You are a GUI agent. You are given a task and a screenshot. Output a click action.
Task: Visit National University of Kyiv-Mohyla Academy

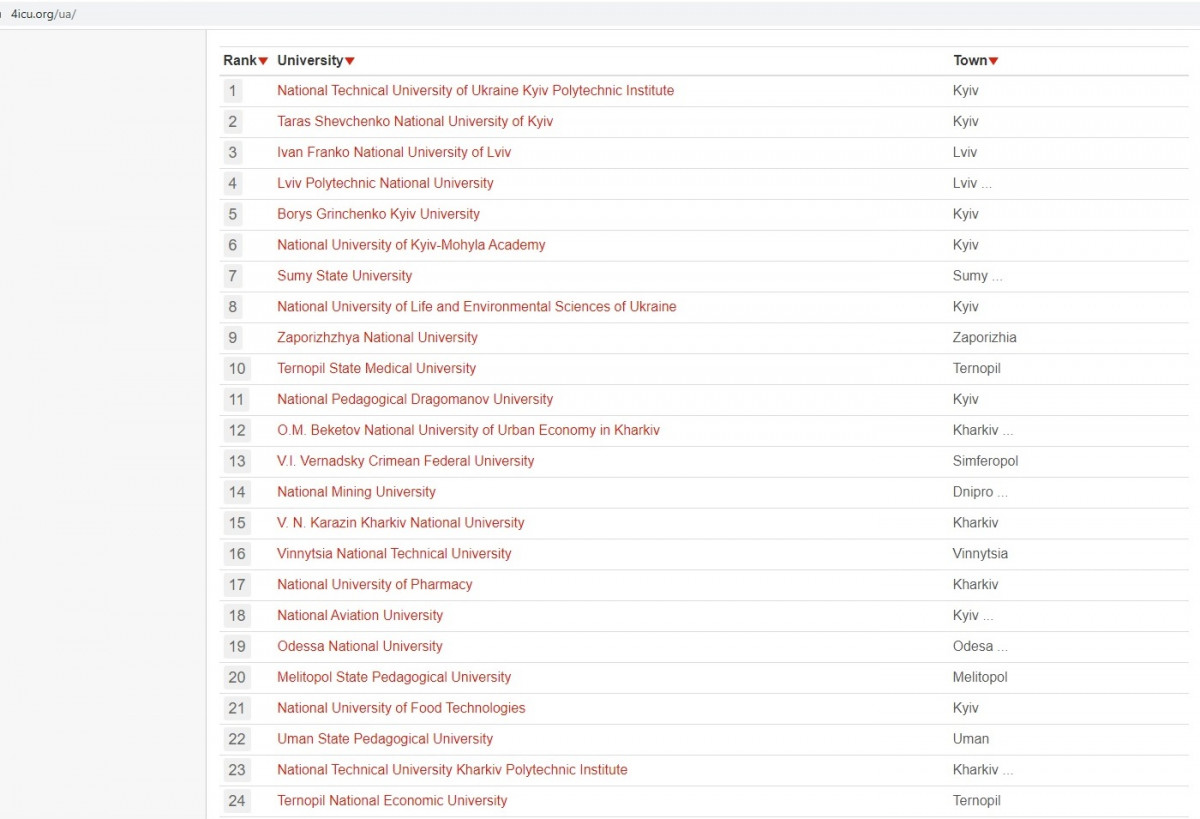coord(411,245)
